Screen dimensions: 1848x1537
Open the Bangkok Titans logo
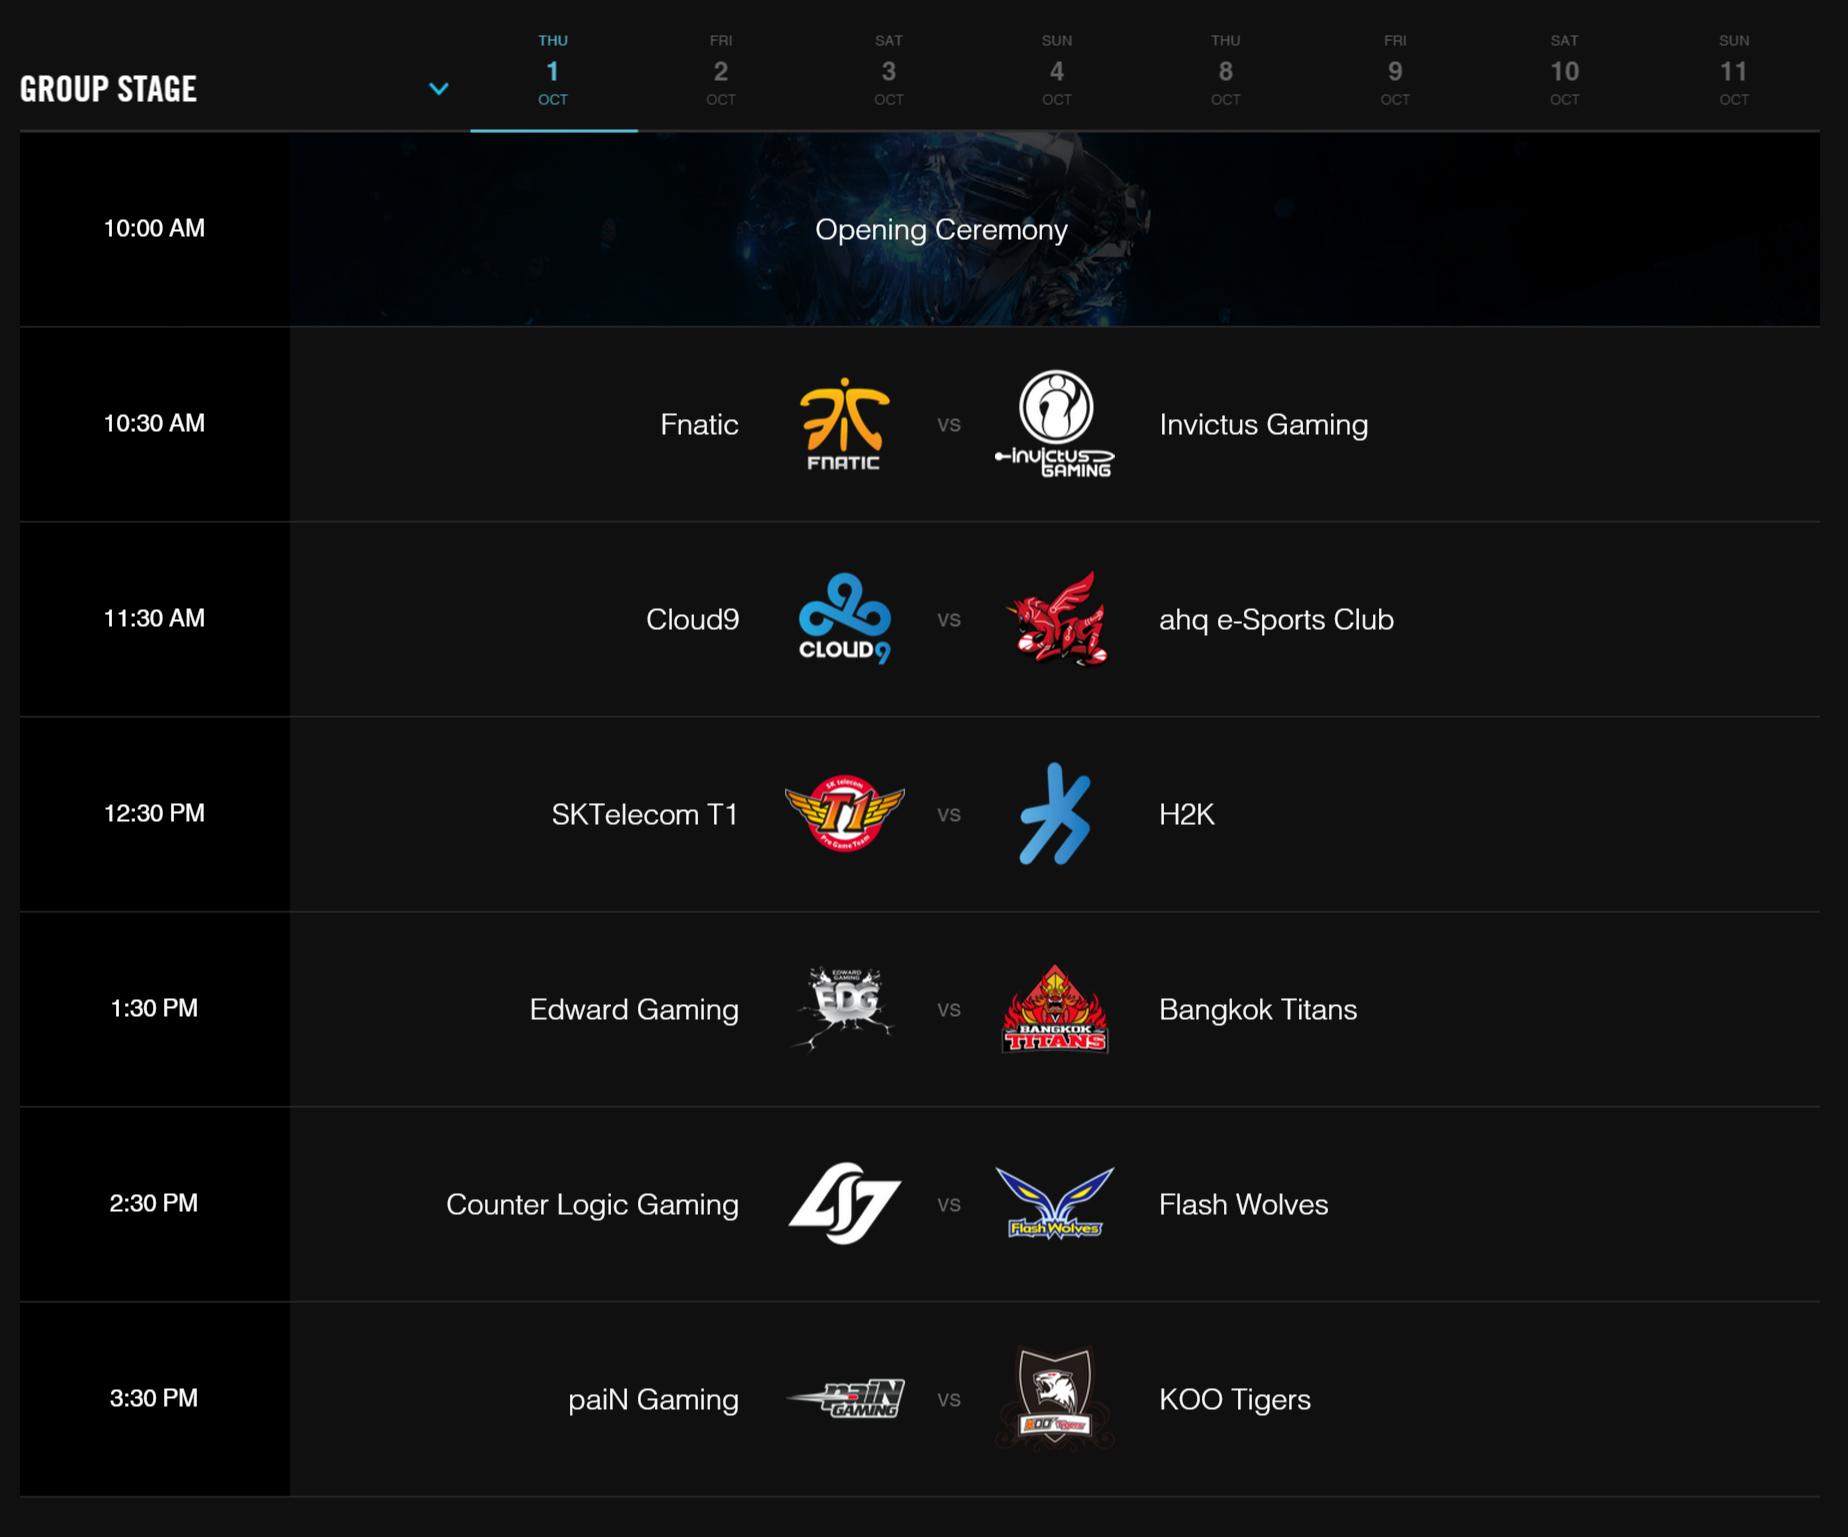(x=1055, y=1008)
